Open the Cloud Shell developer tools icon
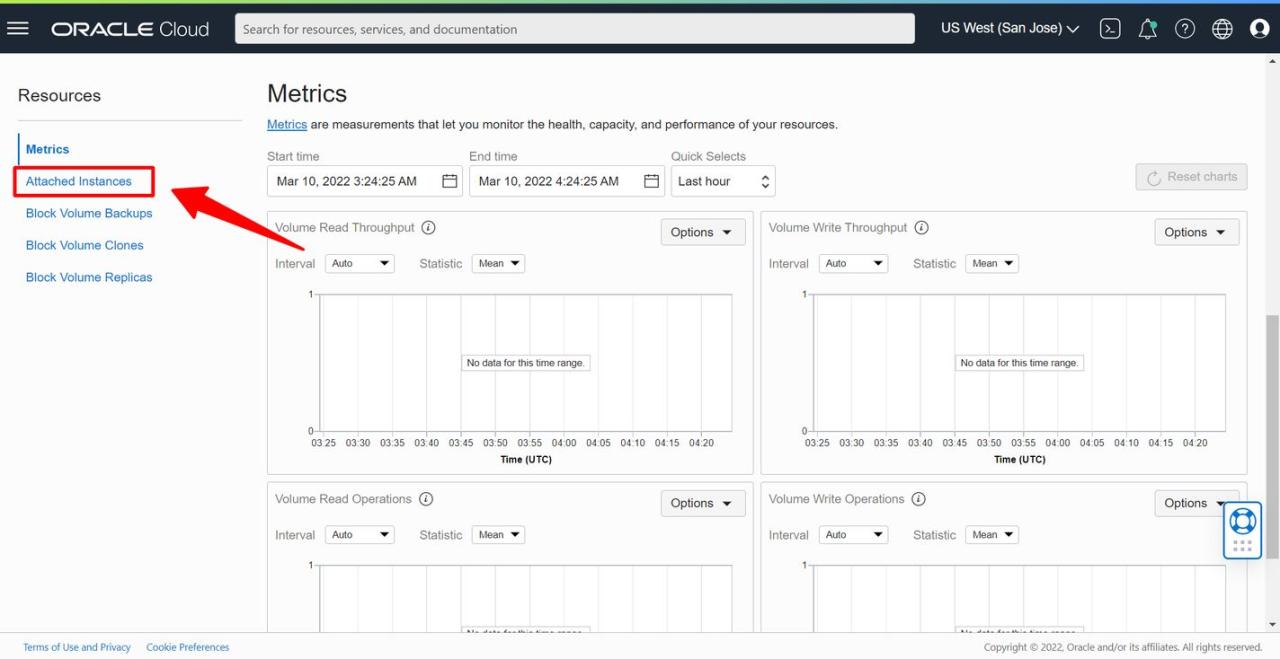Image resolution: width=1280 pixels, height=659 pixels. pyautogui.click(x=1110, y=29)
